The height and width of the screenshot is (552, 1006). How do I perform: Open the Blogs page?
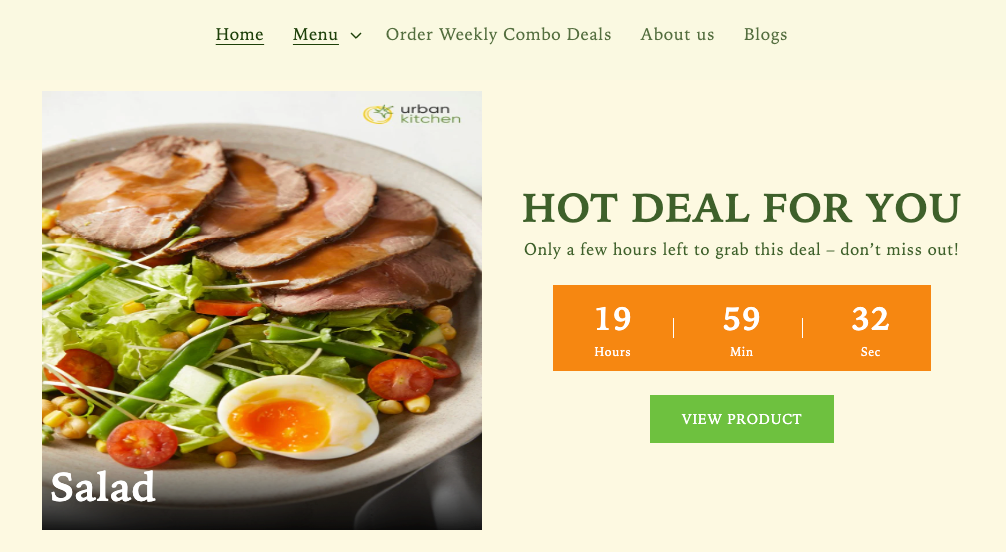[765, 35]
